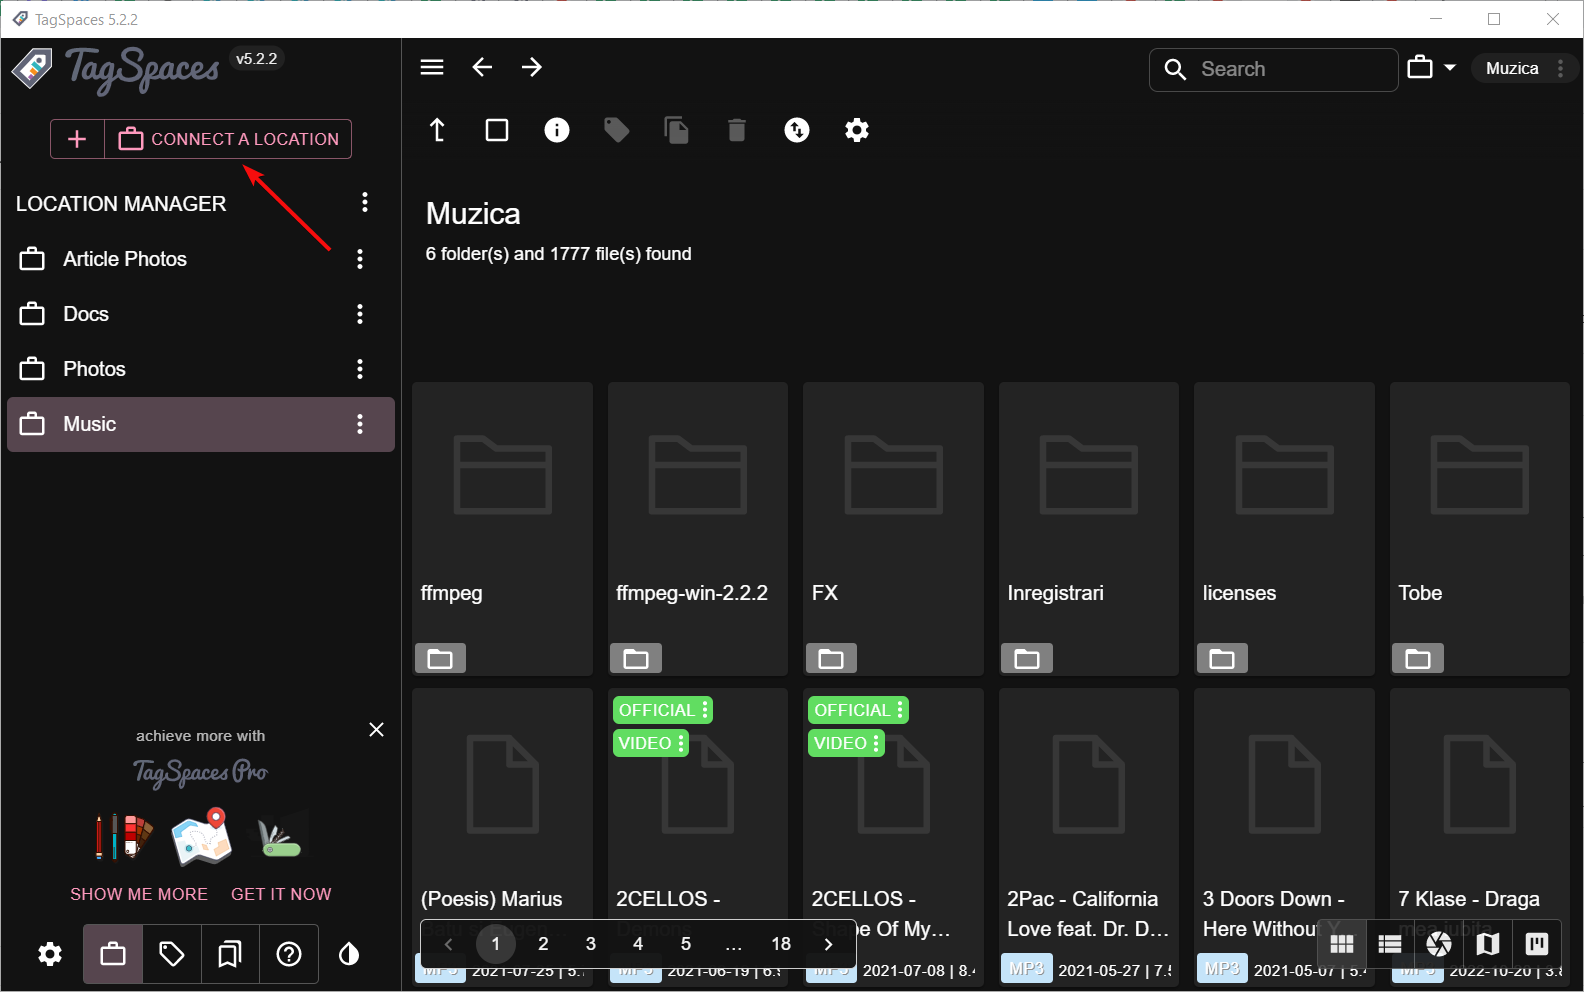Toggle select-all files square
This screenshot has width=1584, height=992.
tap(497, 130)
